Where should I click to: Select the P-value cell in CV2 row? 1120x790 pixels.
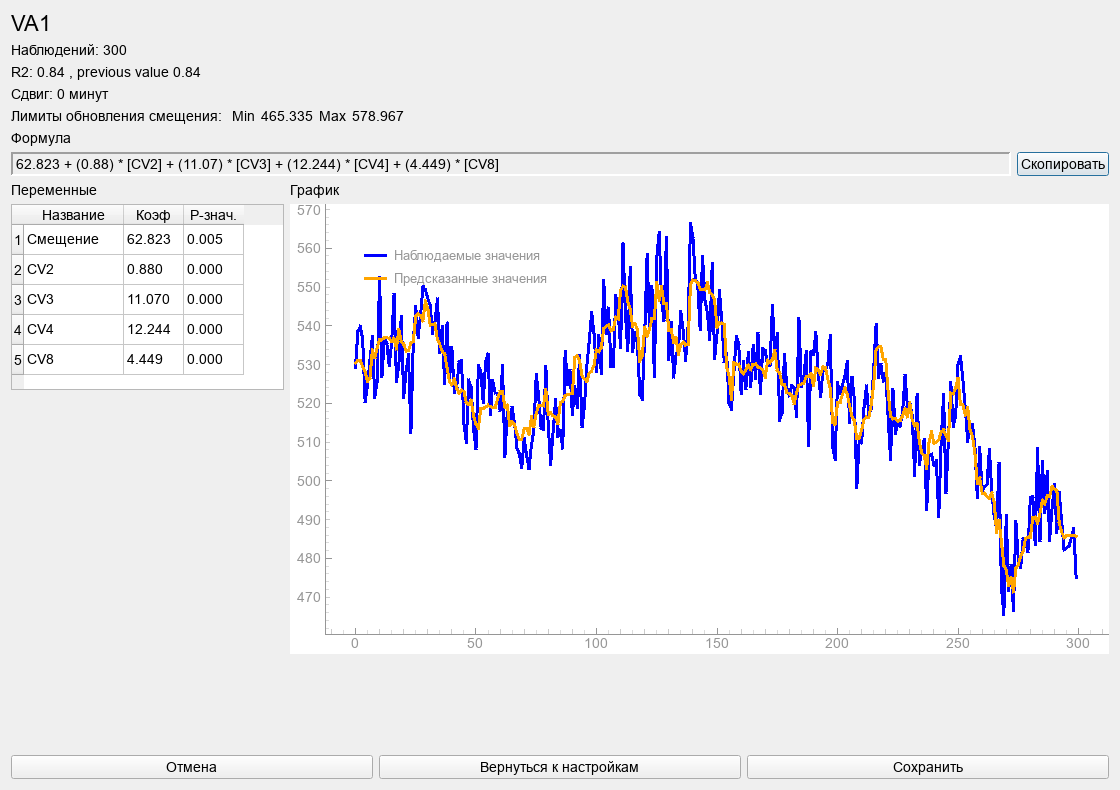(214, 269)
